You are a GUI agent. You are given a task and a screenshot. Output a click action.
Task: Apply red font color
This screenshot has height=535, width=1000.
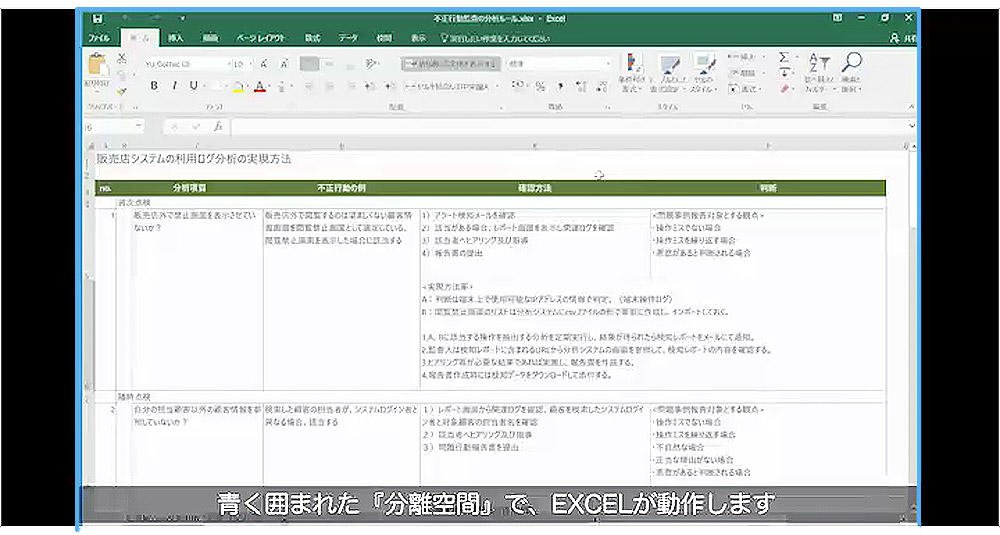pyautogui.click(x=260, y=86)
